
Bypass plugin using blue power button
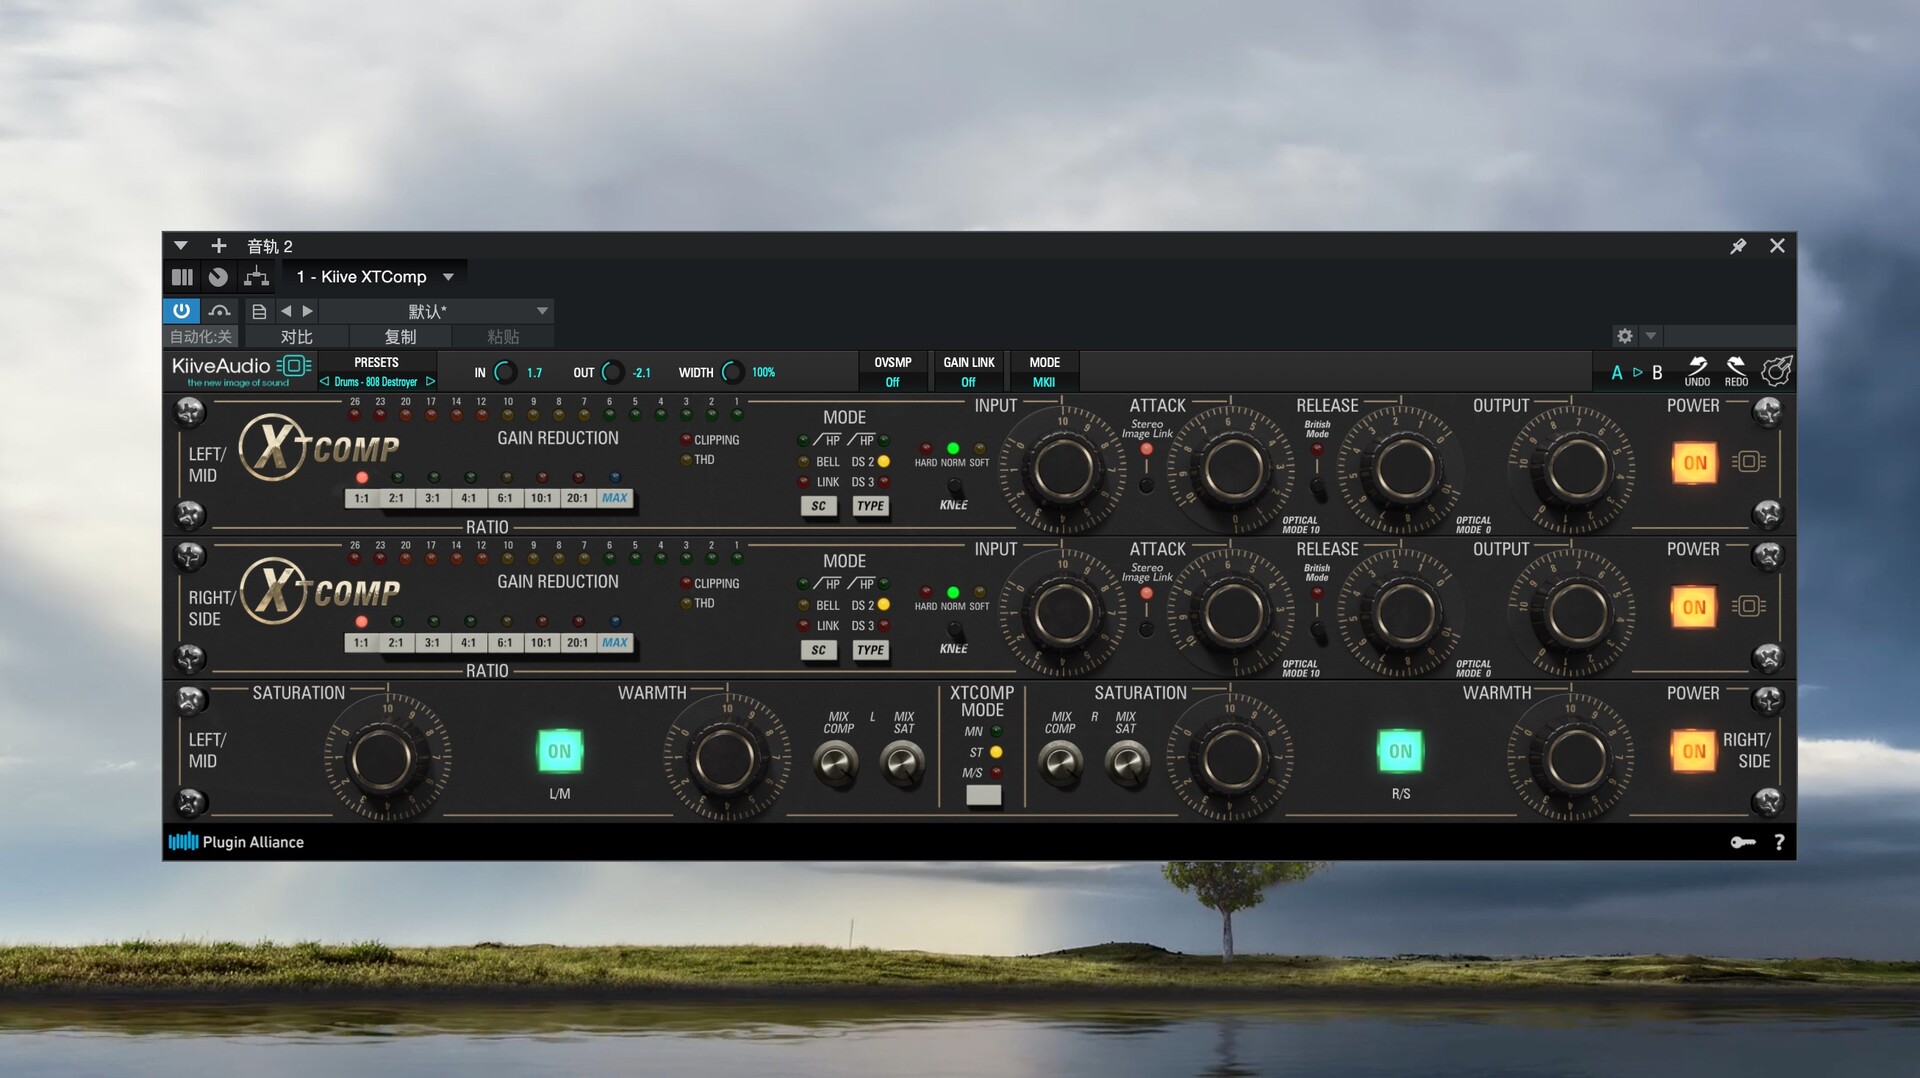pos(181,311)
